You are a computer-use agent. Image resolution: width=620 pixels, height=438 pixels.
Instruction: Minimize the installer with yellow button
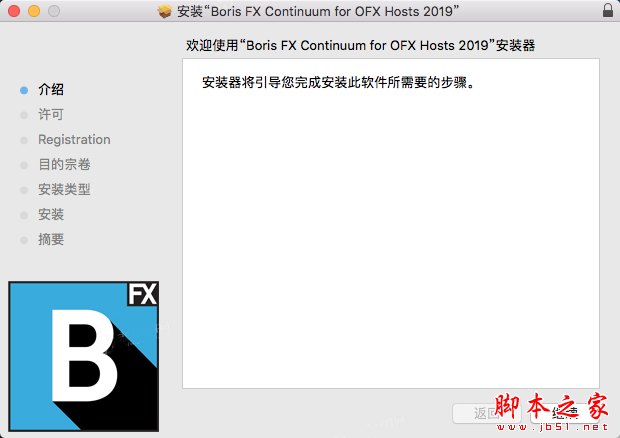(x=34, y=11)
